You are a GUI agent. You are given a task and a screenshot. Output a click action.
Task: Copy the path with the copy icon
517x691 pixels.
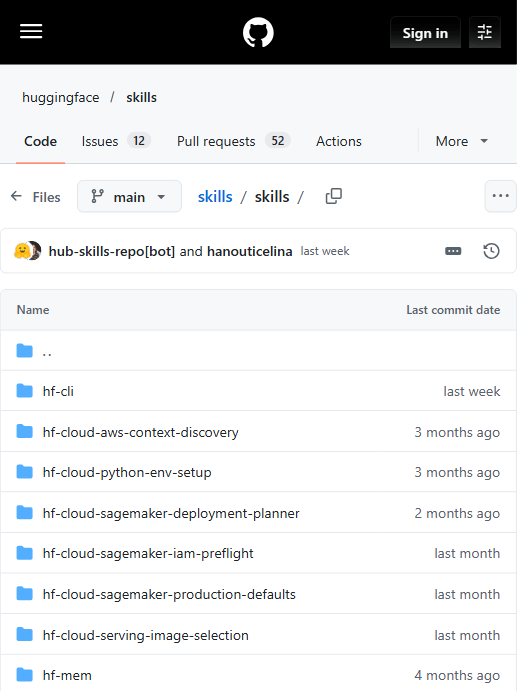pyautogui.click(x=334, y=196)
